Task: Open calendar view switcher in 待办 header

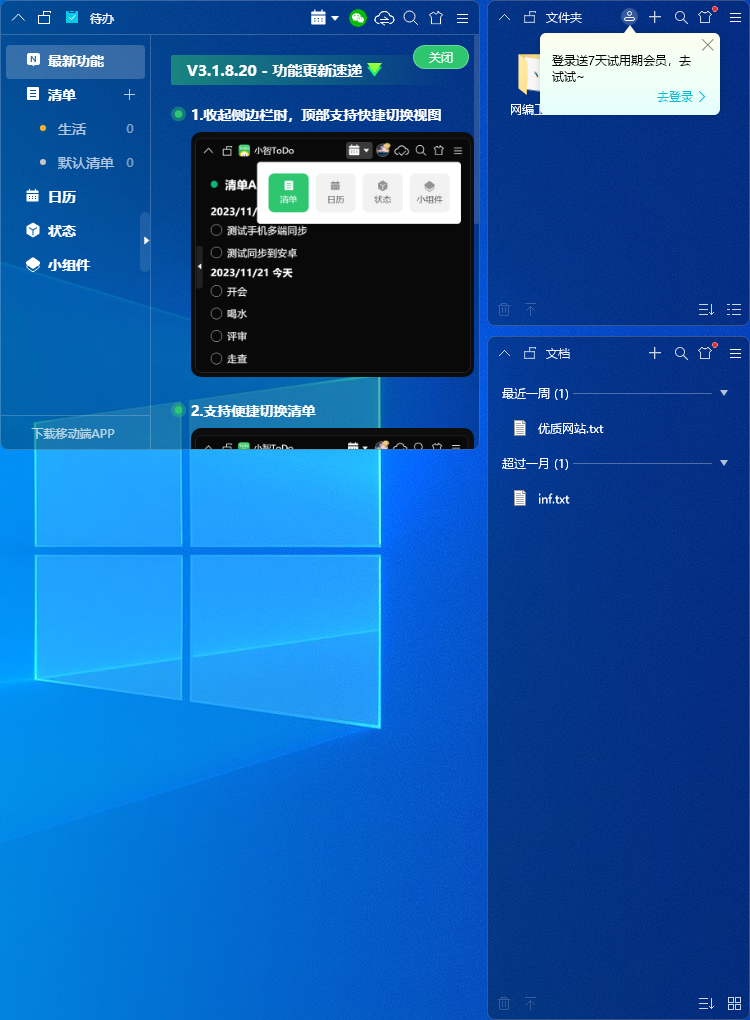Action: (325, 18)
